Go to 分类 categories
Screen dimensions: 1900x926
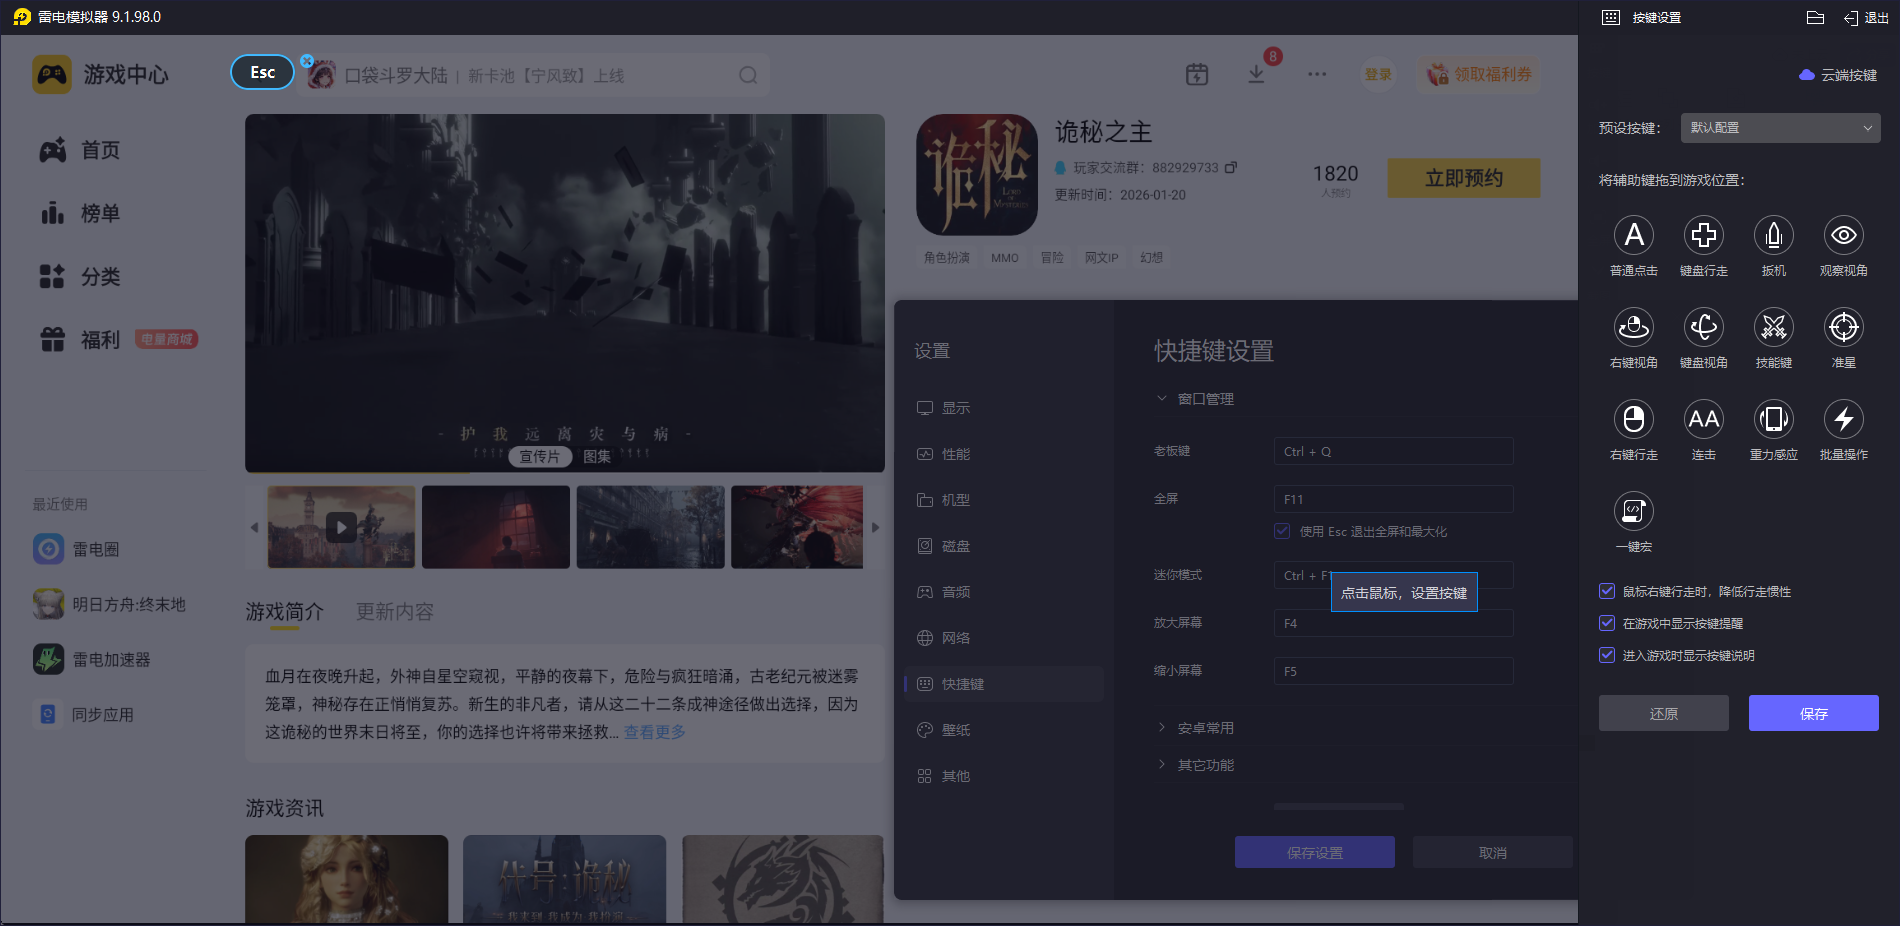pyautogui.click(x=80, y=276)
